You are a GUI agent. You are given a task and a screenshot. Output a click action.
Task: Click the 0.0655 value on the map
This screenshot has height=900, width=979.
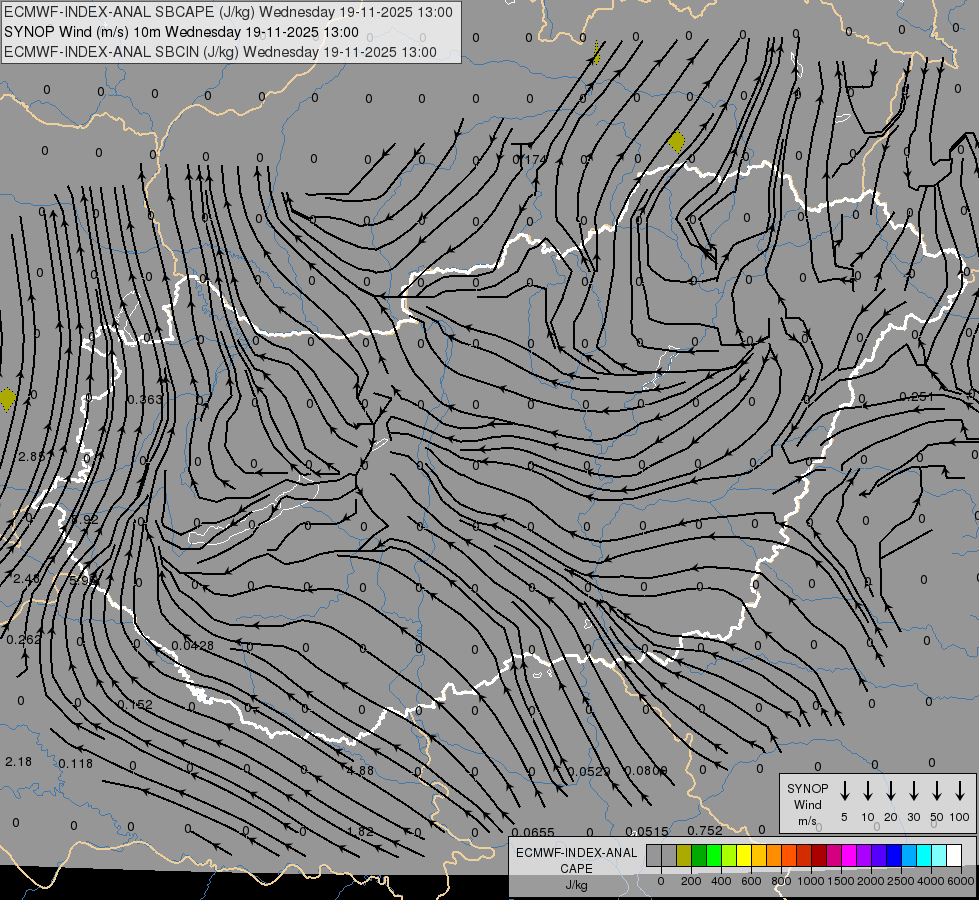tap(533, 832)
